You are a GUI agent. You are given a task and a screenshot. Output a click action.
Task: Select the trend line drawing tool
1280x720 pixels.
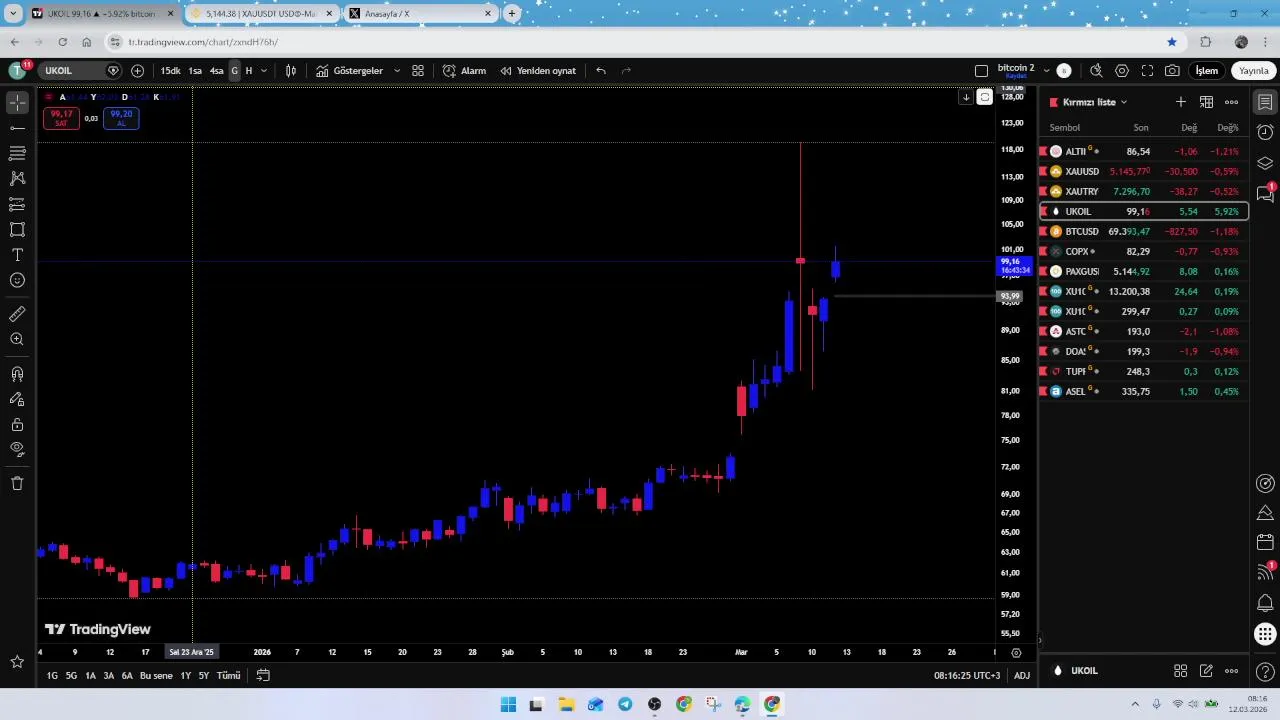(x=17, y=128)
